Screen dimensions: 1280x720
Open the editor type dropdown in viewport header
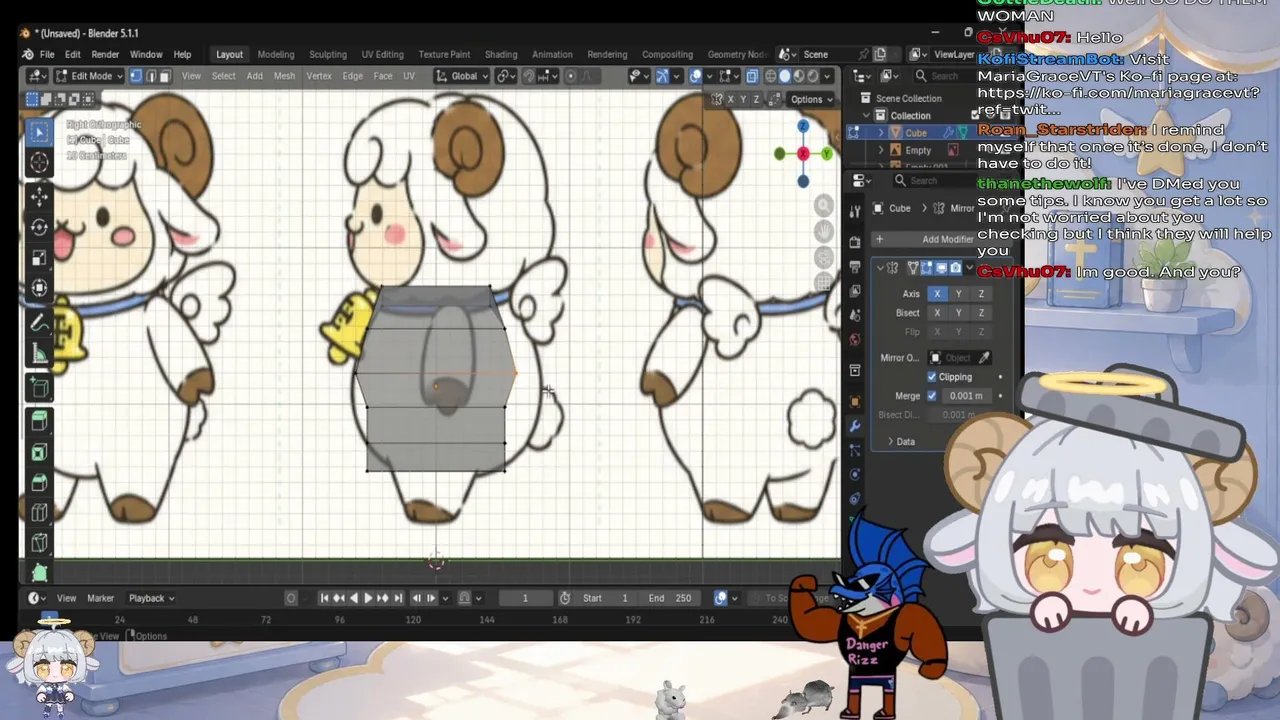(x=38, y=76)
